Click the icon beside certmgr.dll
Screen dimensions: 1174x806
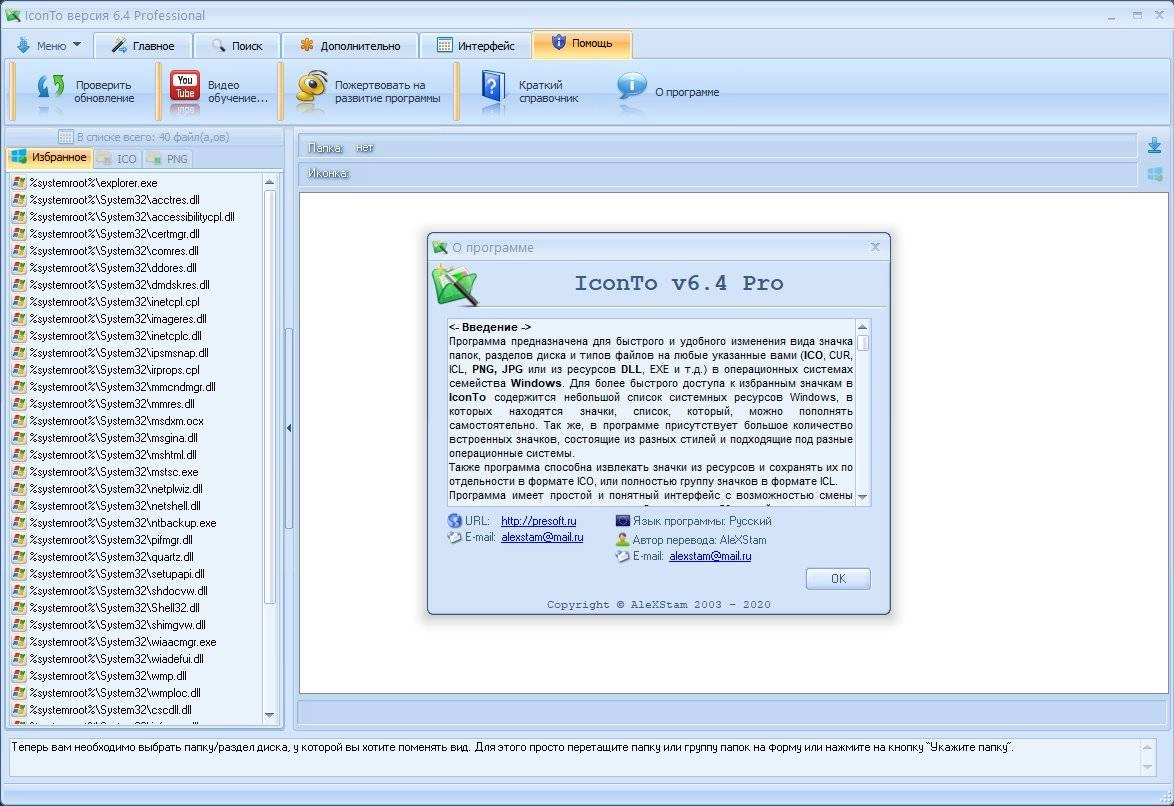point(19,234)
